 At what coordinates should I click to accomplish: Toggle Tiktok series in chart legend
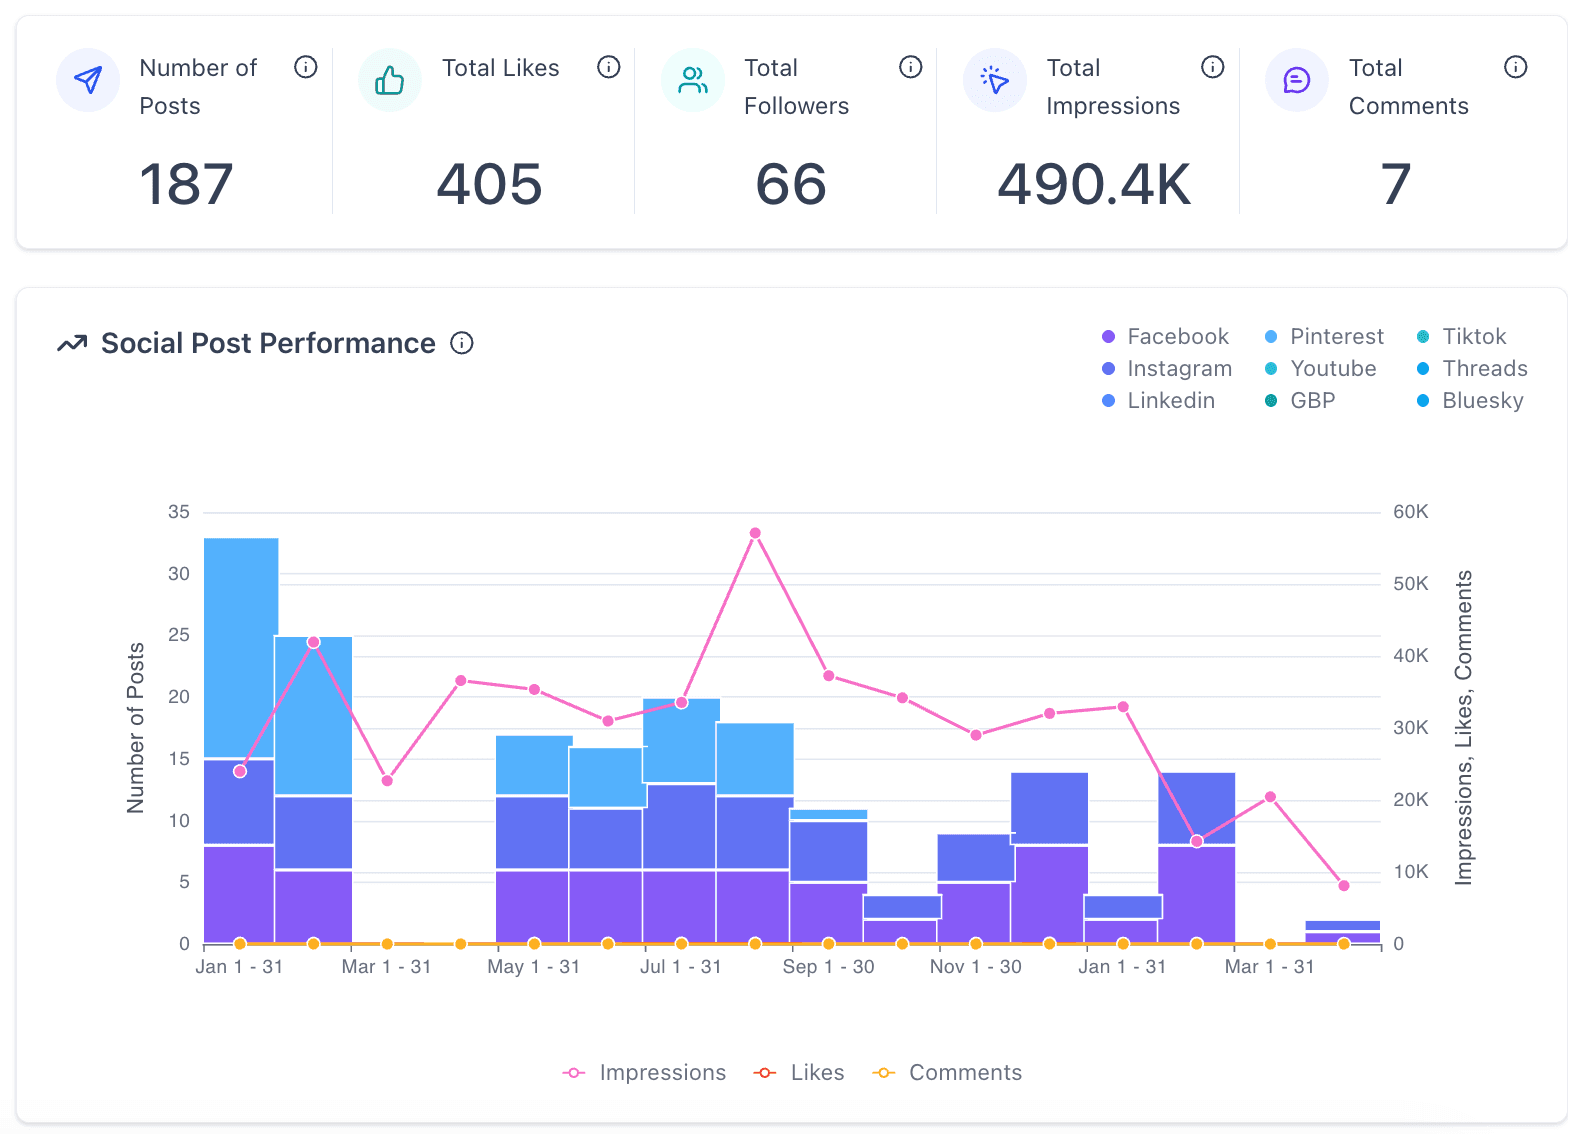(1461, 336)
